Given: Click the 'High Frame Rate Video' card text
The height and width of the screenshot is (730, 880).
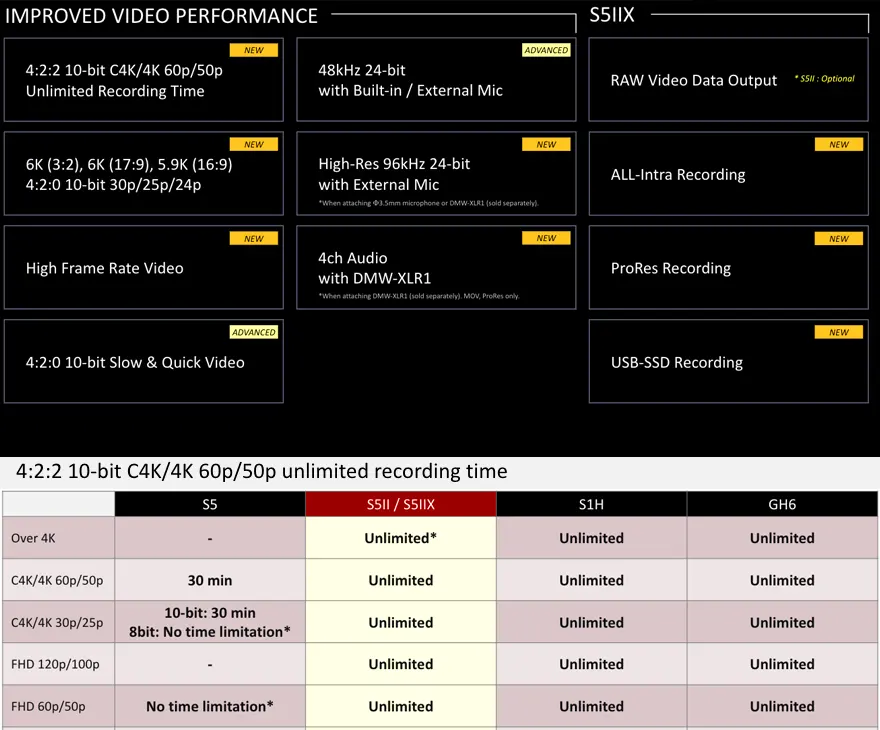Looking at the screenshot, I should (x=104, y=268).
